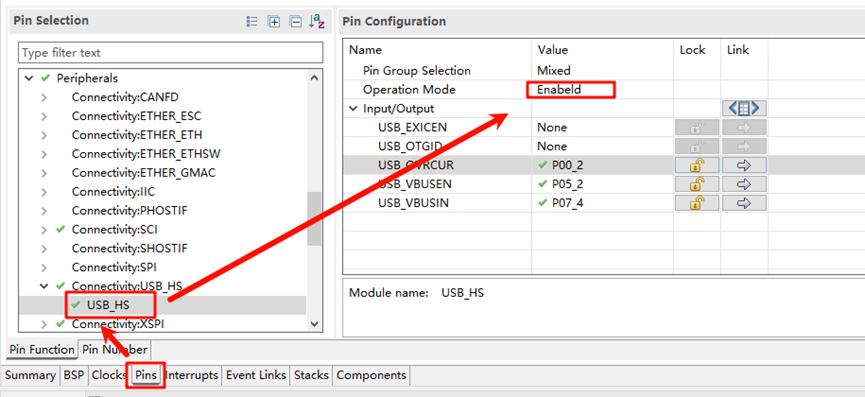
Task: Click the disabled lock for USB_OTGID
Action: tap(697, 146)
